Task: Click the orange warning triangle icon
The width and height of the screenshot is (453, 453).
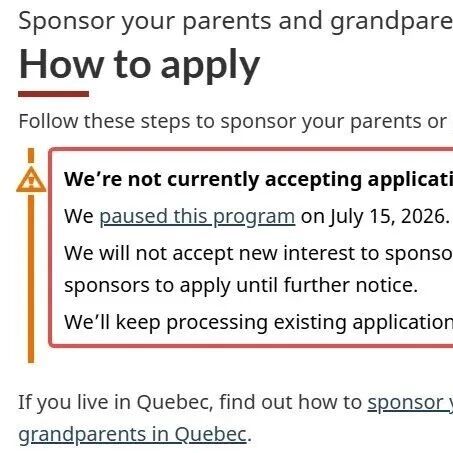Action: (31, 179)
